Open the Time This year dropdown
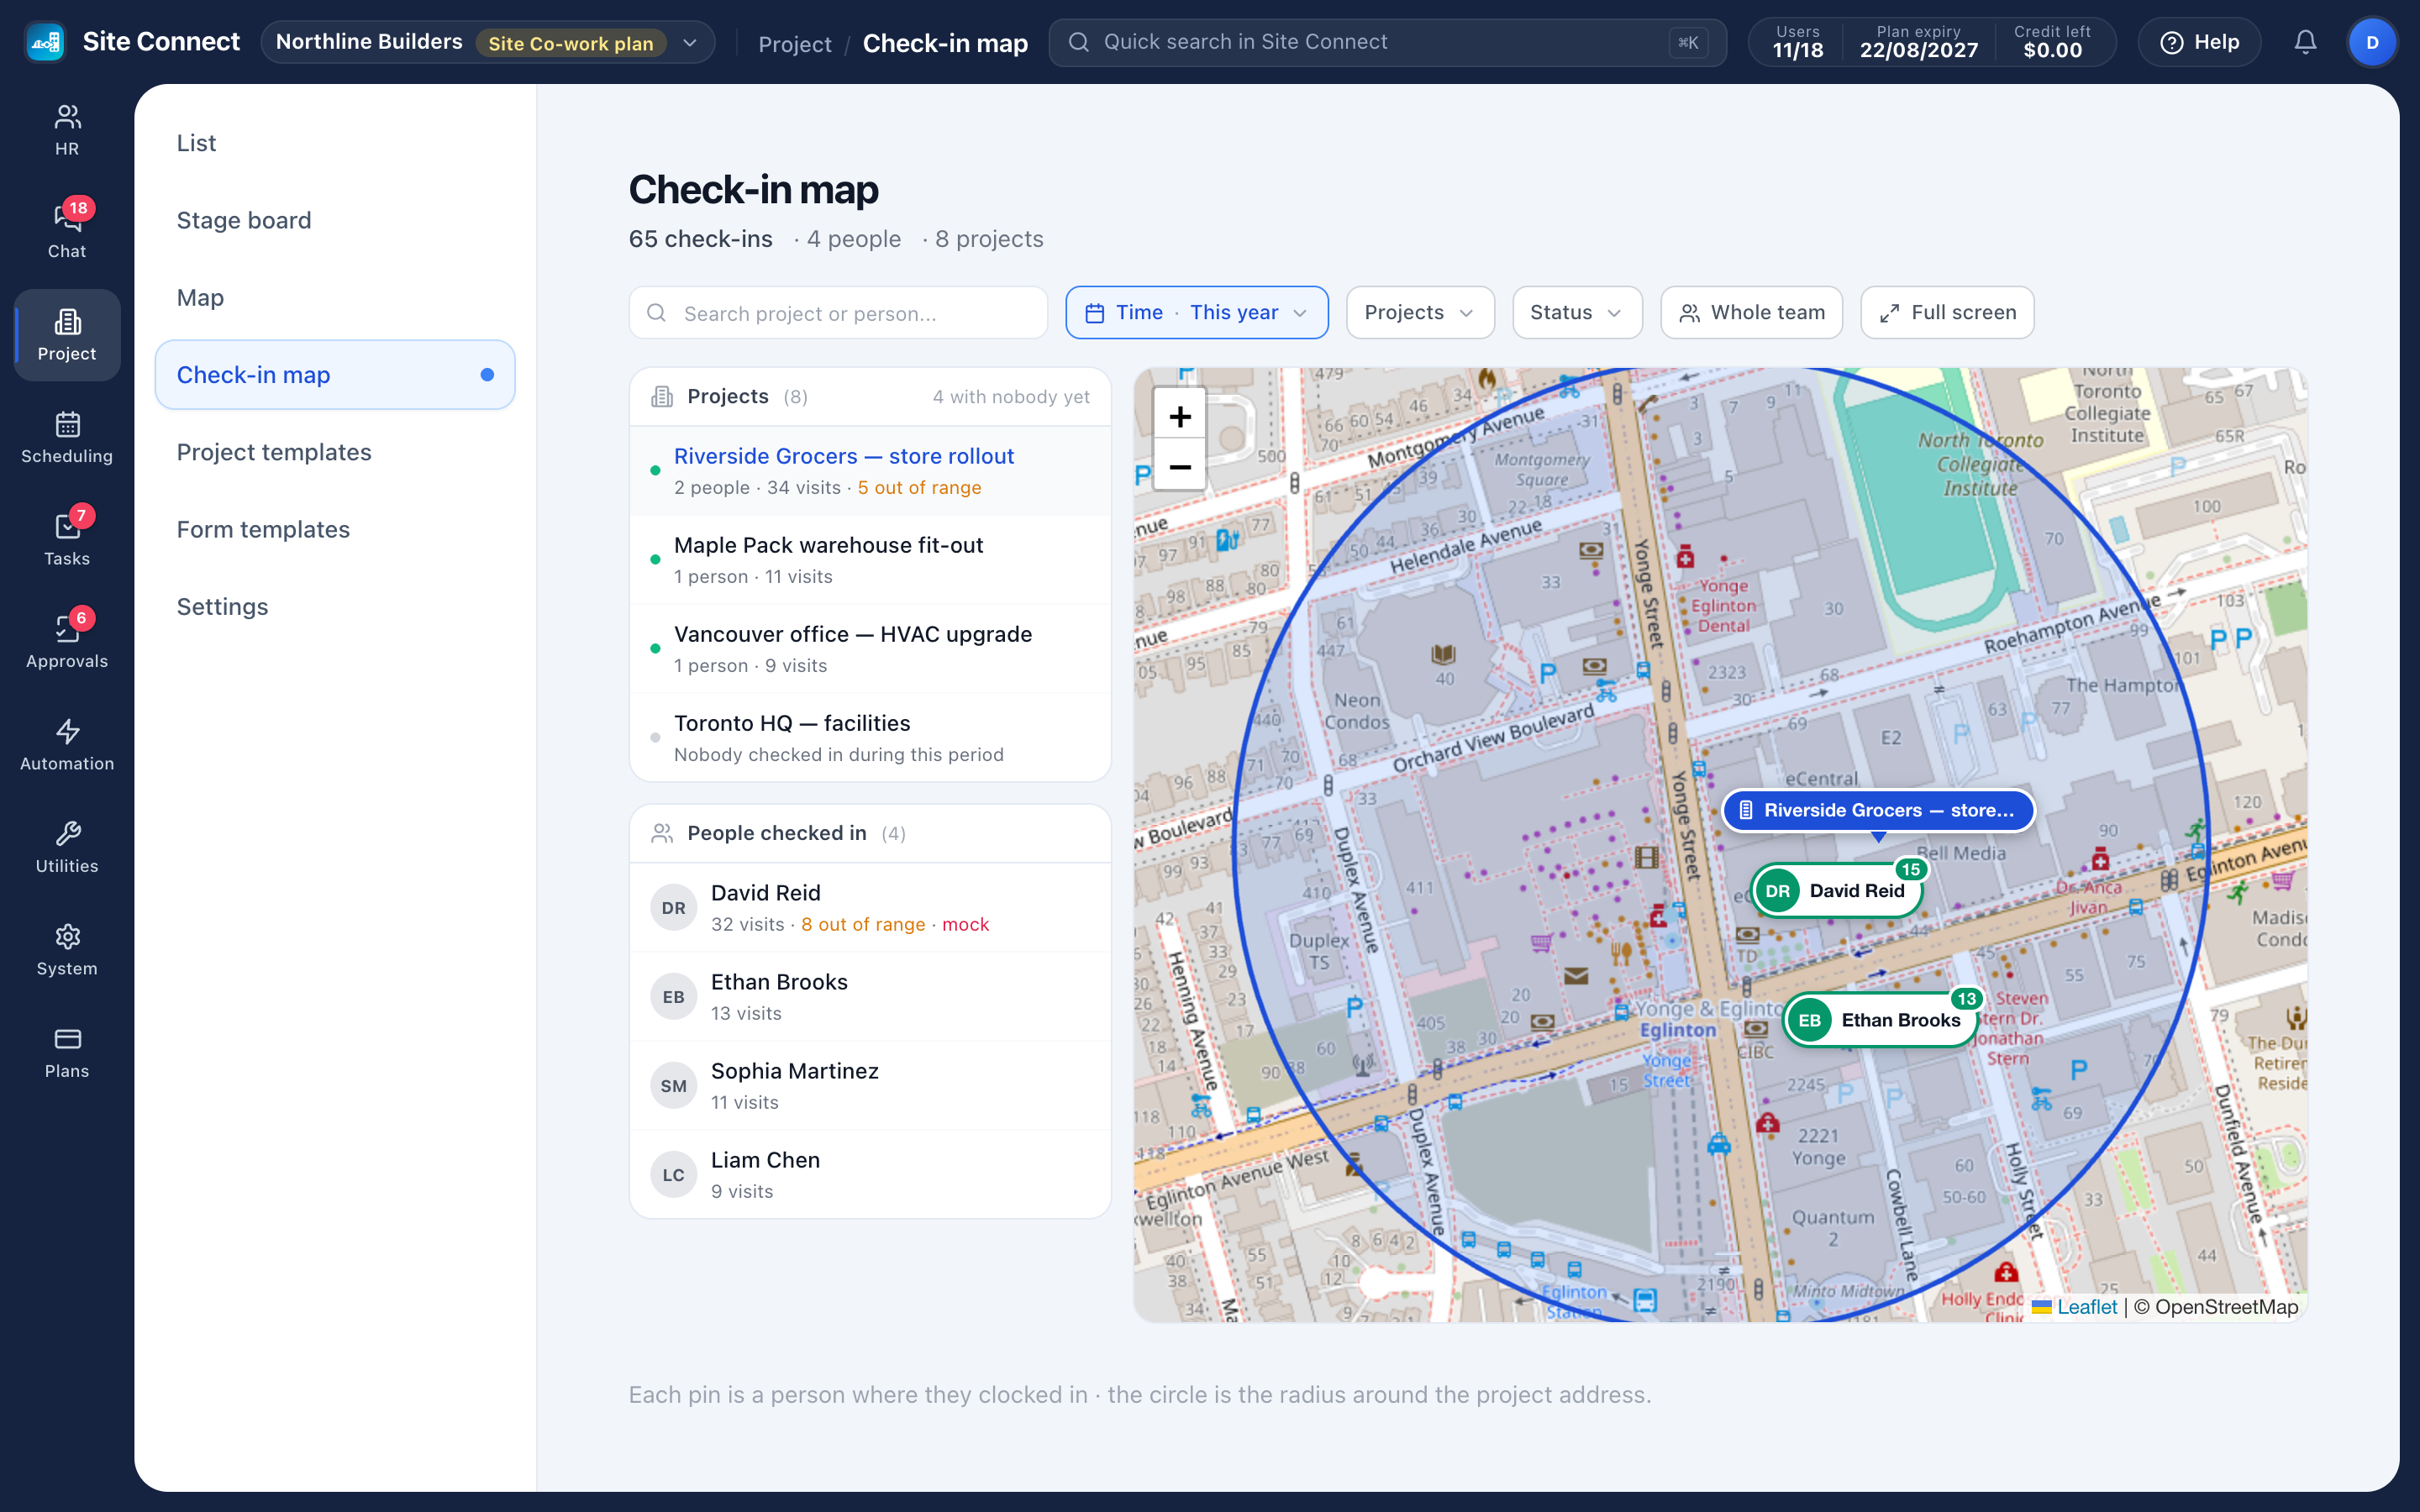2420x1512 pixels. (x=1197, y=313)
